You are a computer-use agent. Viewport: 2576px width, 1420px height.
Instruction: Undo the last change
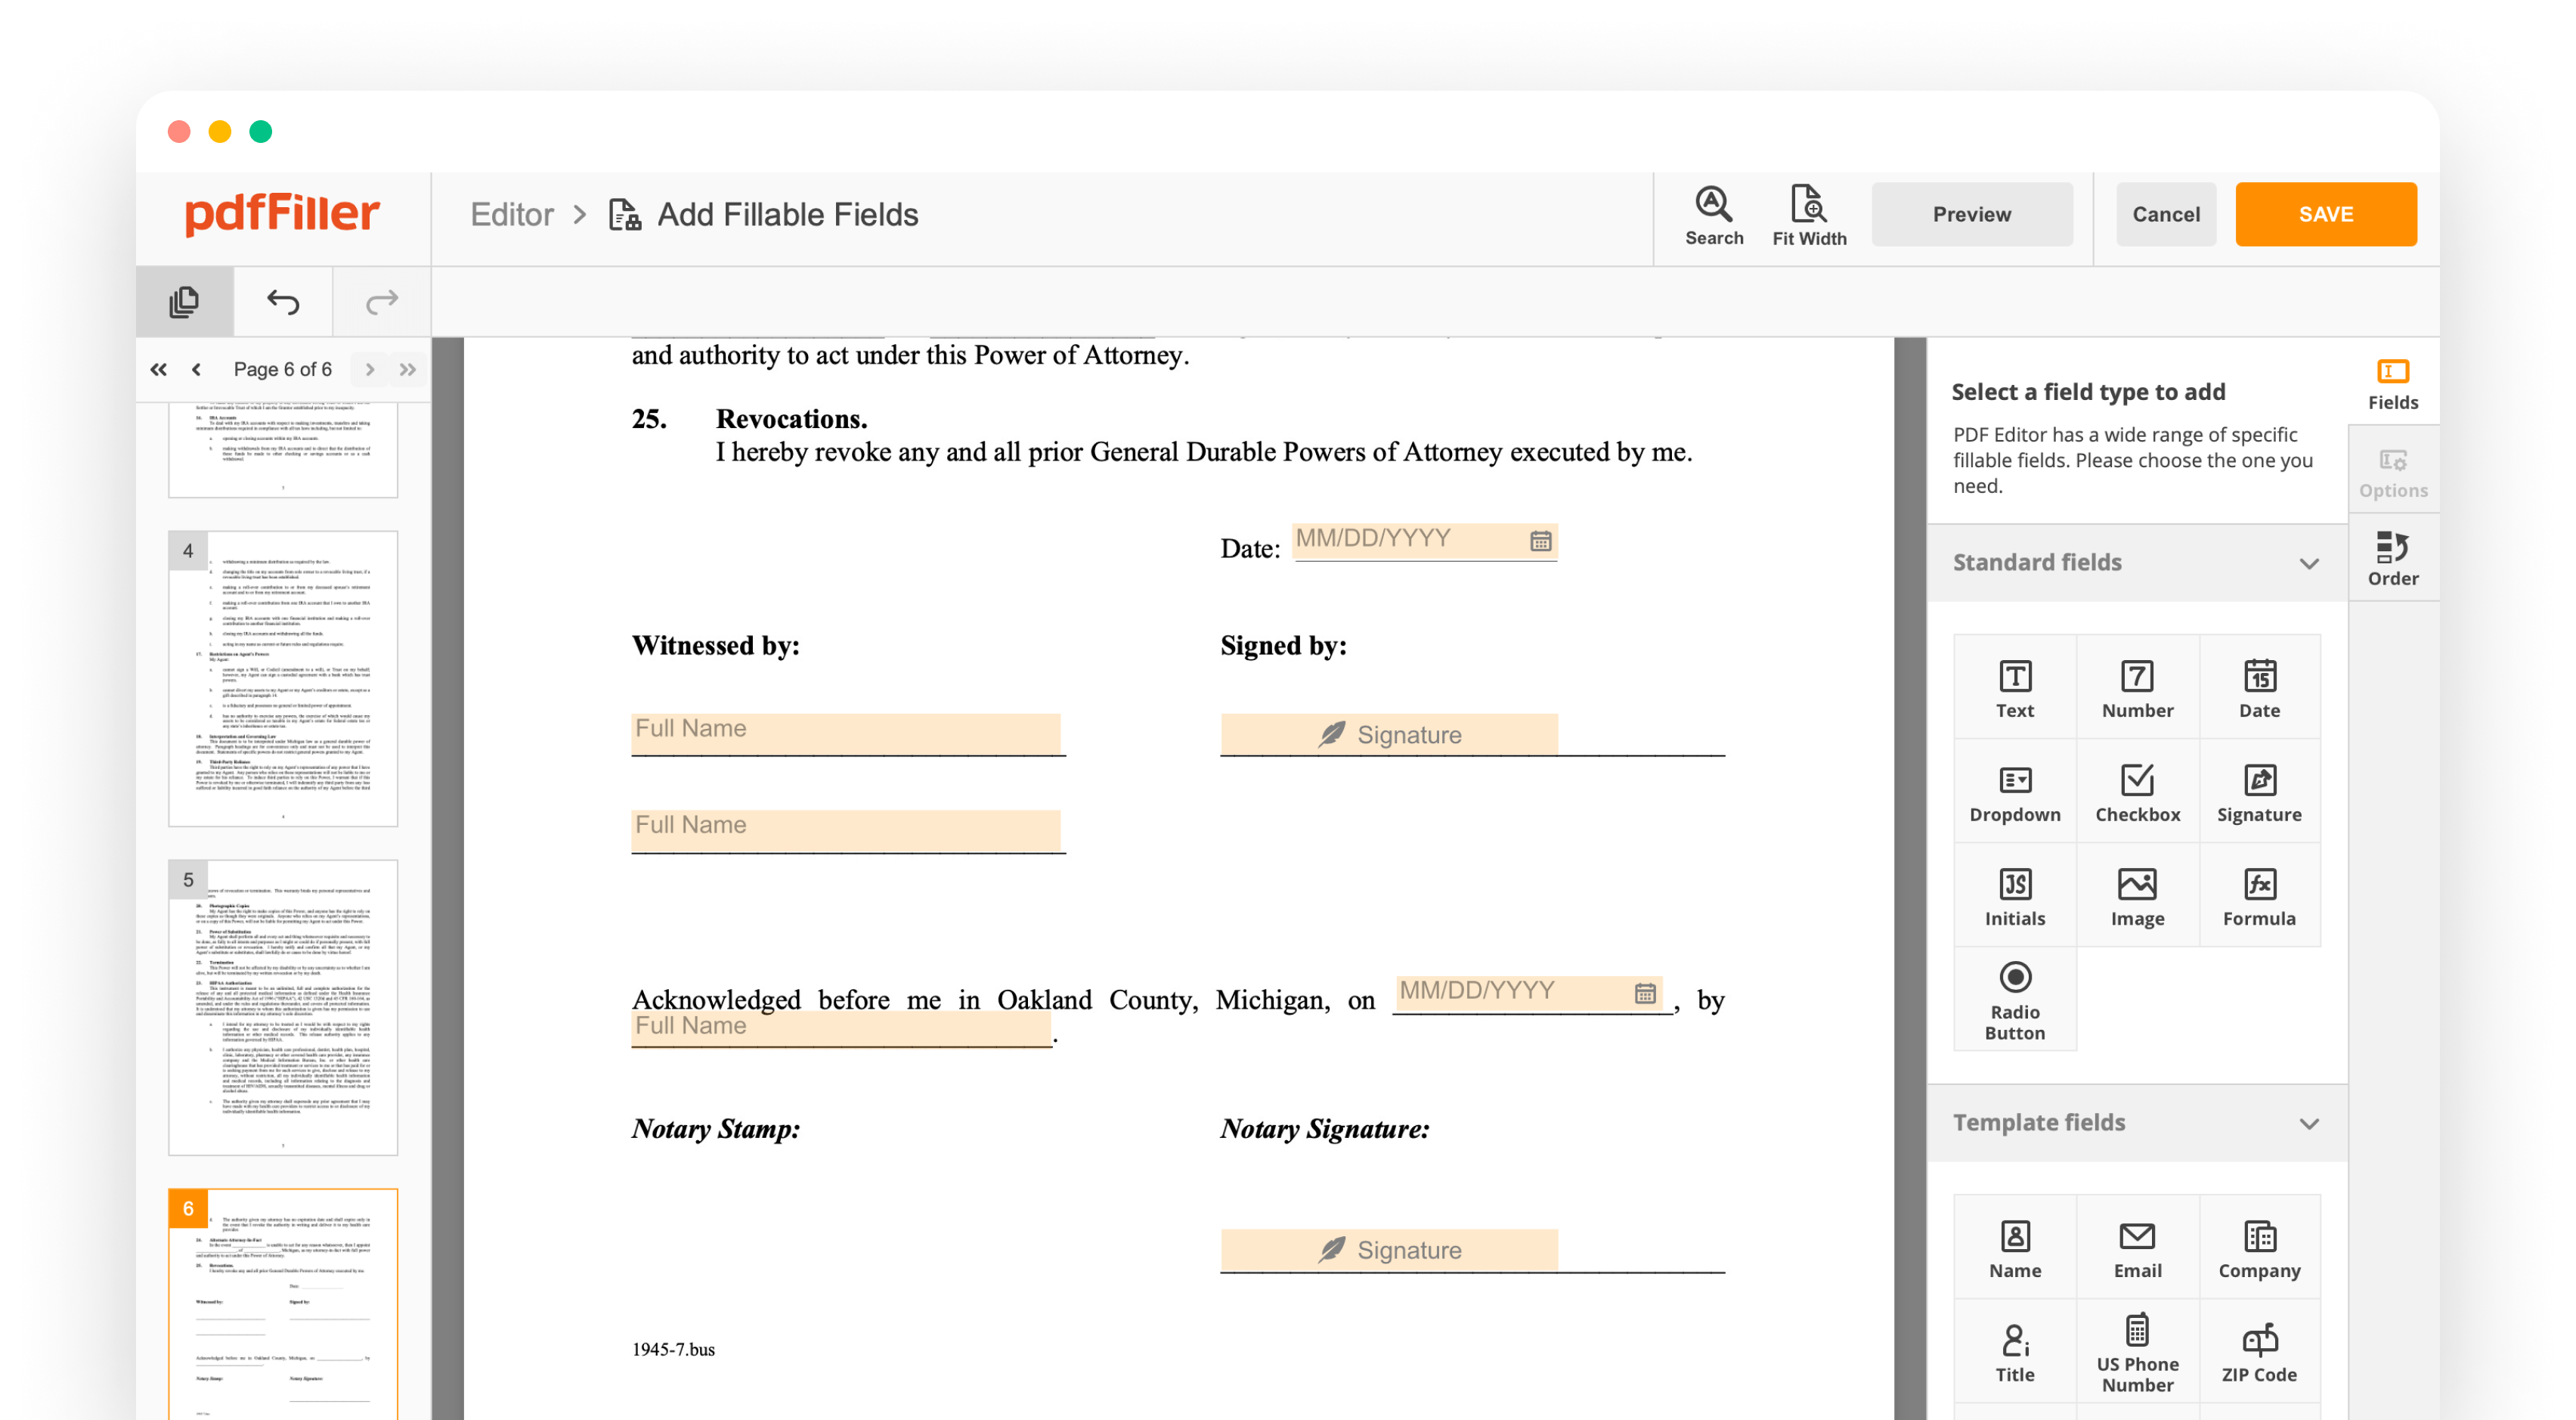point(281,301)
